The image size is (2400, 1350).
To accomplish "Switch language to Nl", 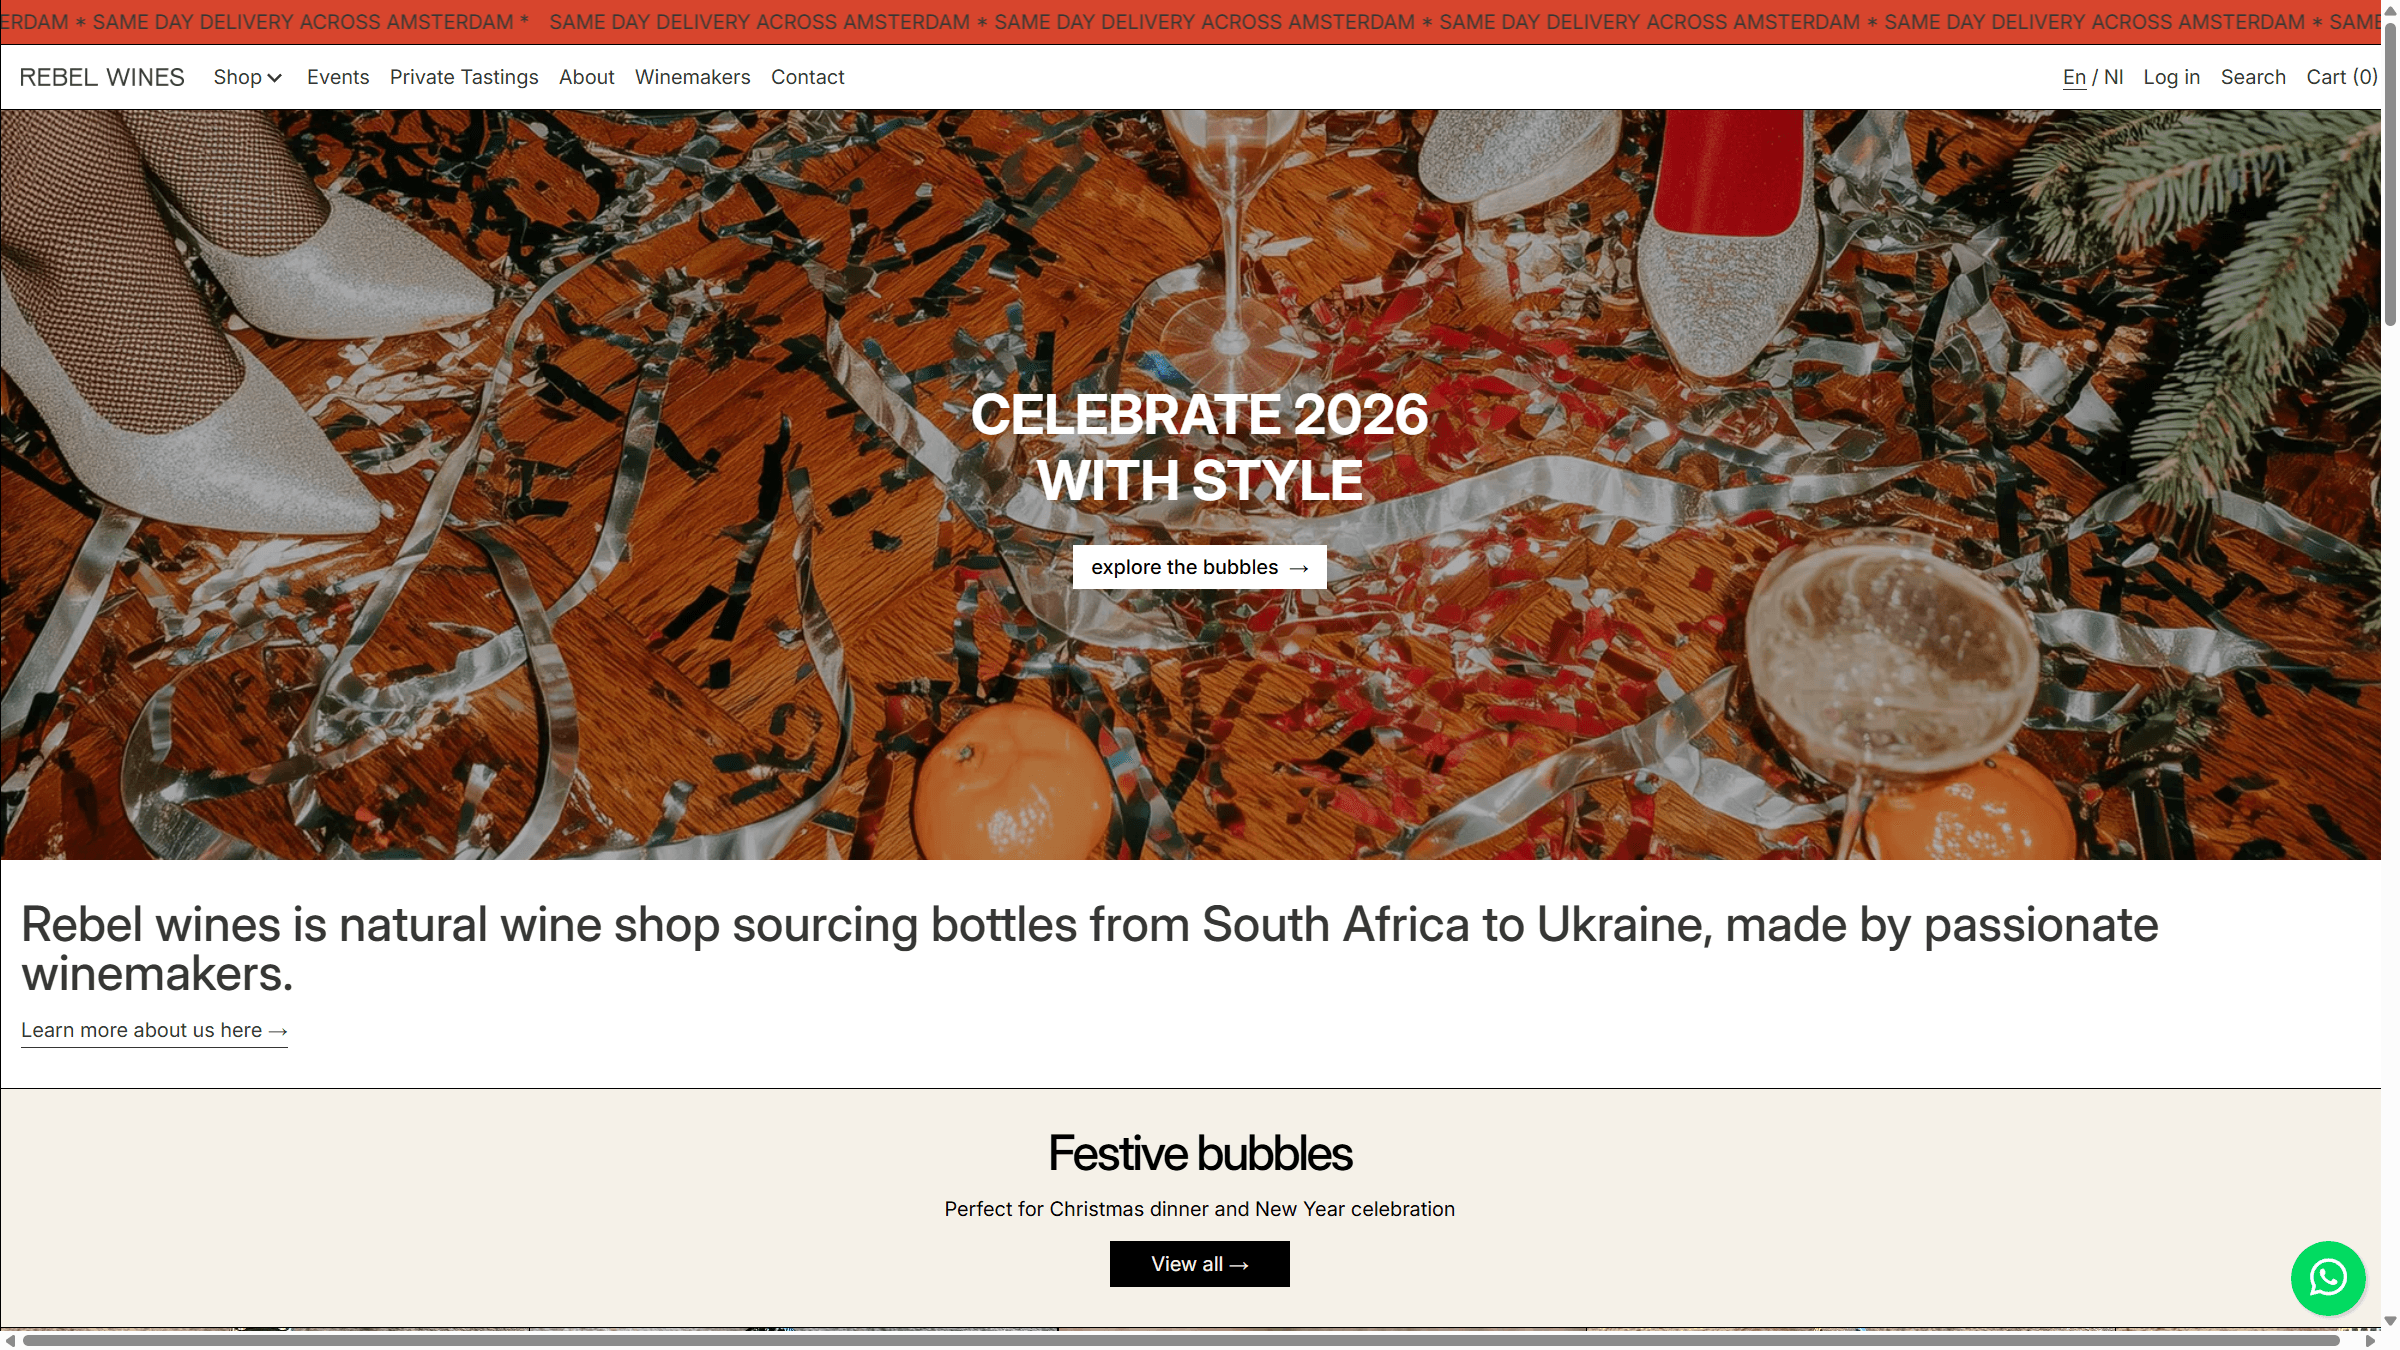I will point(2113,77).
